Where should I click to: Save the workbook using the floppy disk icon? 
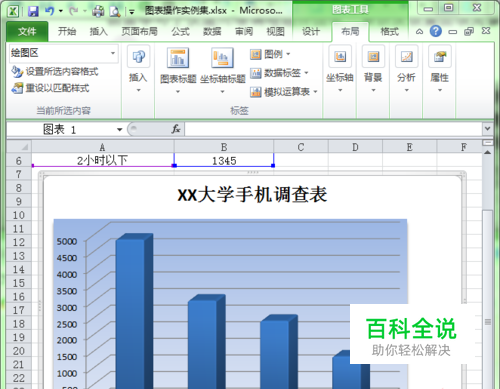33,11
